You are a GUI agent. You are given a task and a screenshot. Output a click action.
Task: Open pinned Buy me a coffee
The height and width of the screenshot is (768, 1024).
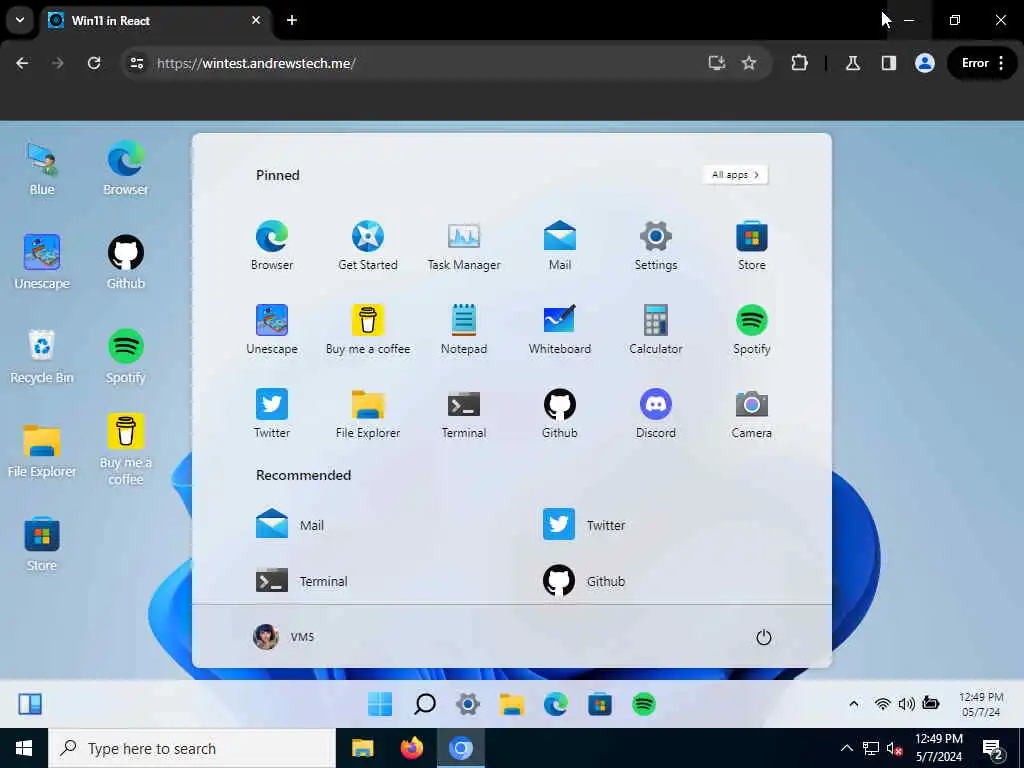(368, 330)
